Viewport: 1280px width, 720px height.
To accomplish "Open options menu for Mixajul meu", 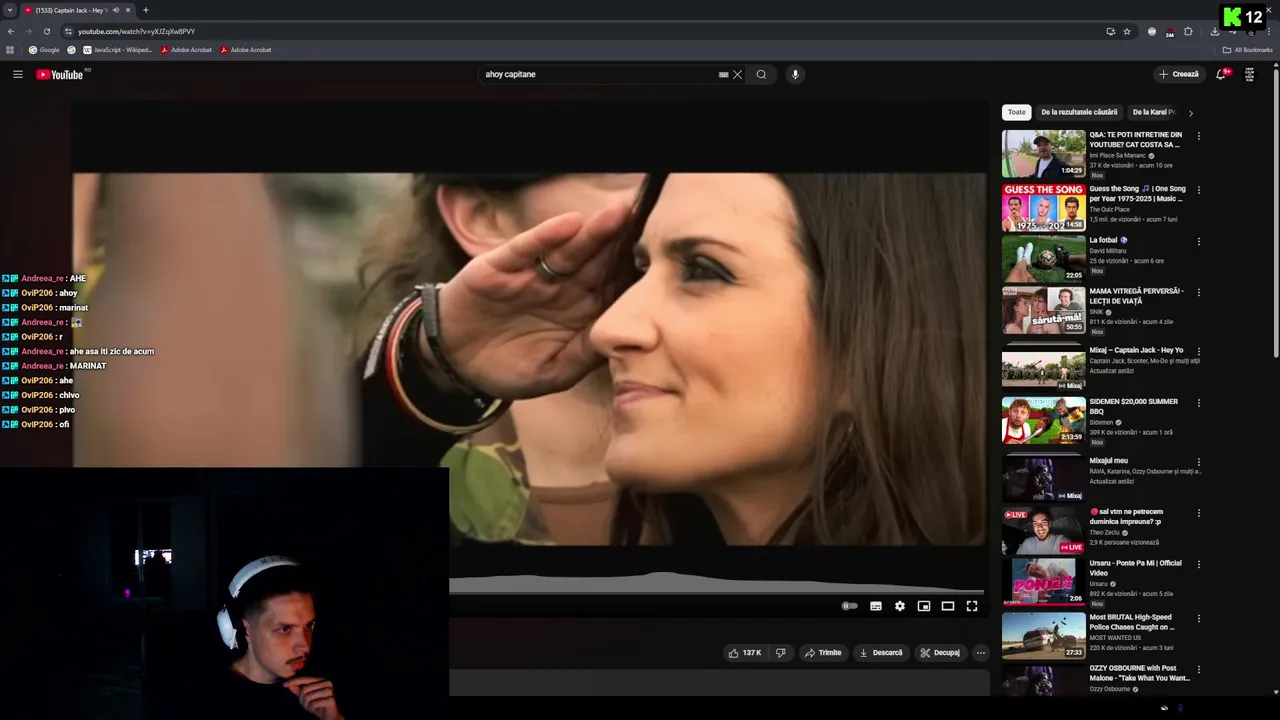I will point(1199,463).
